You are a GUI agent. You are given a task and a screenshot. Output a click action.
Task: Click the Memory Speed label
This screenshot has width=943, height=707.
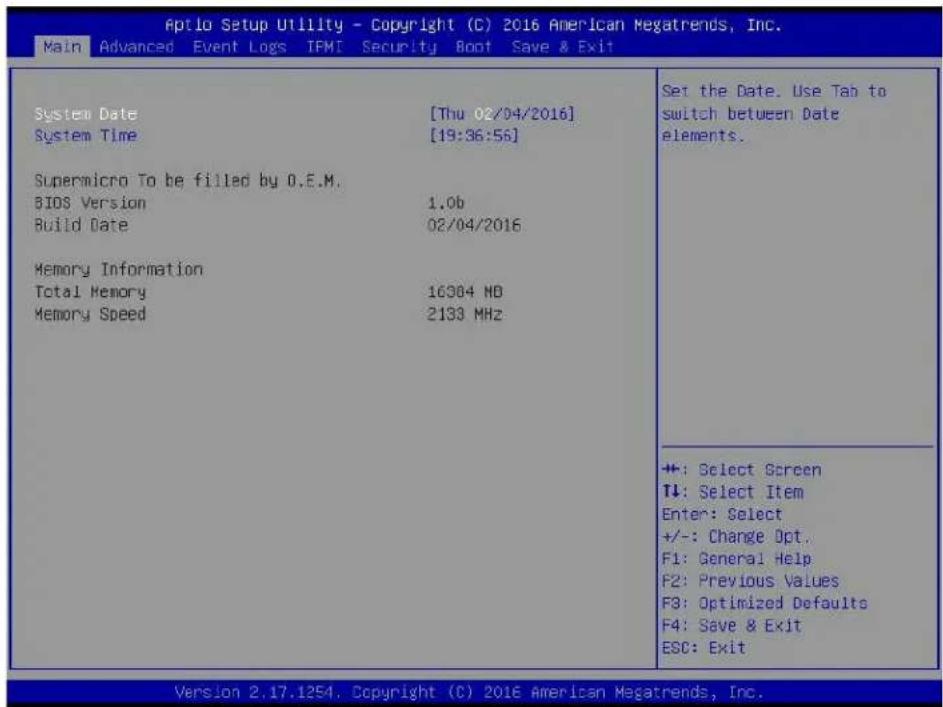pyautogui.click(x=90, y=314)
